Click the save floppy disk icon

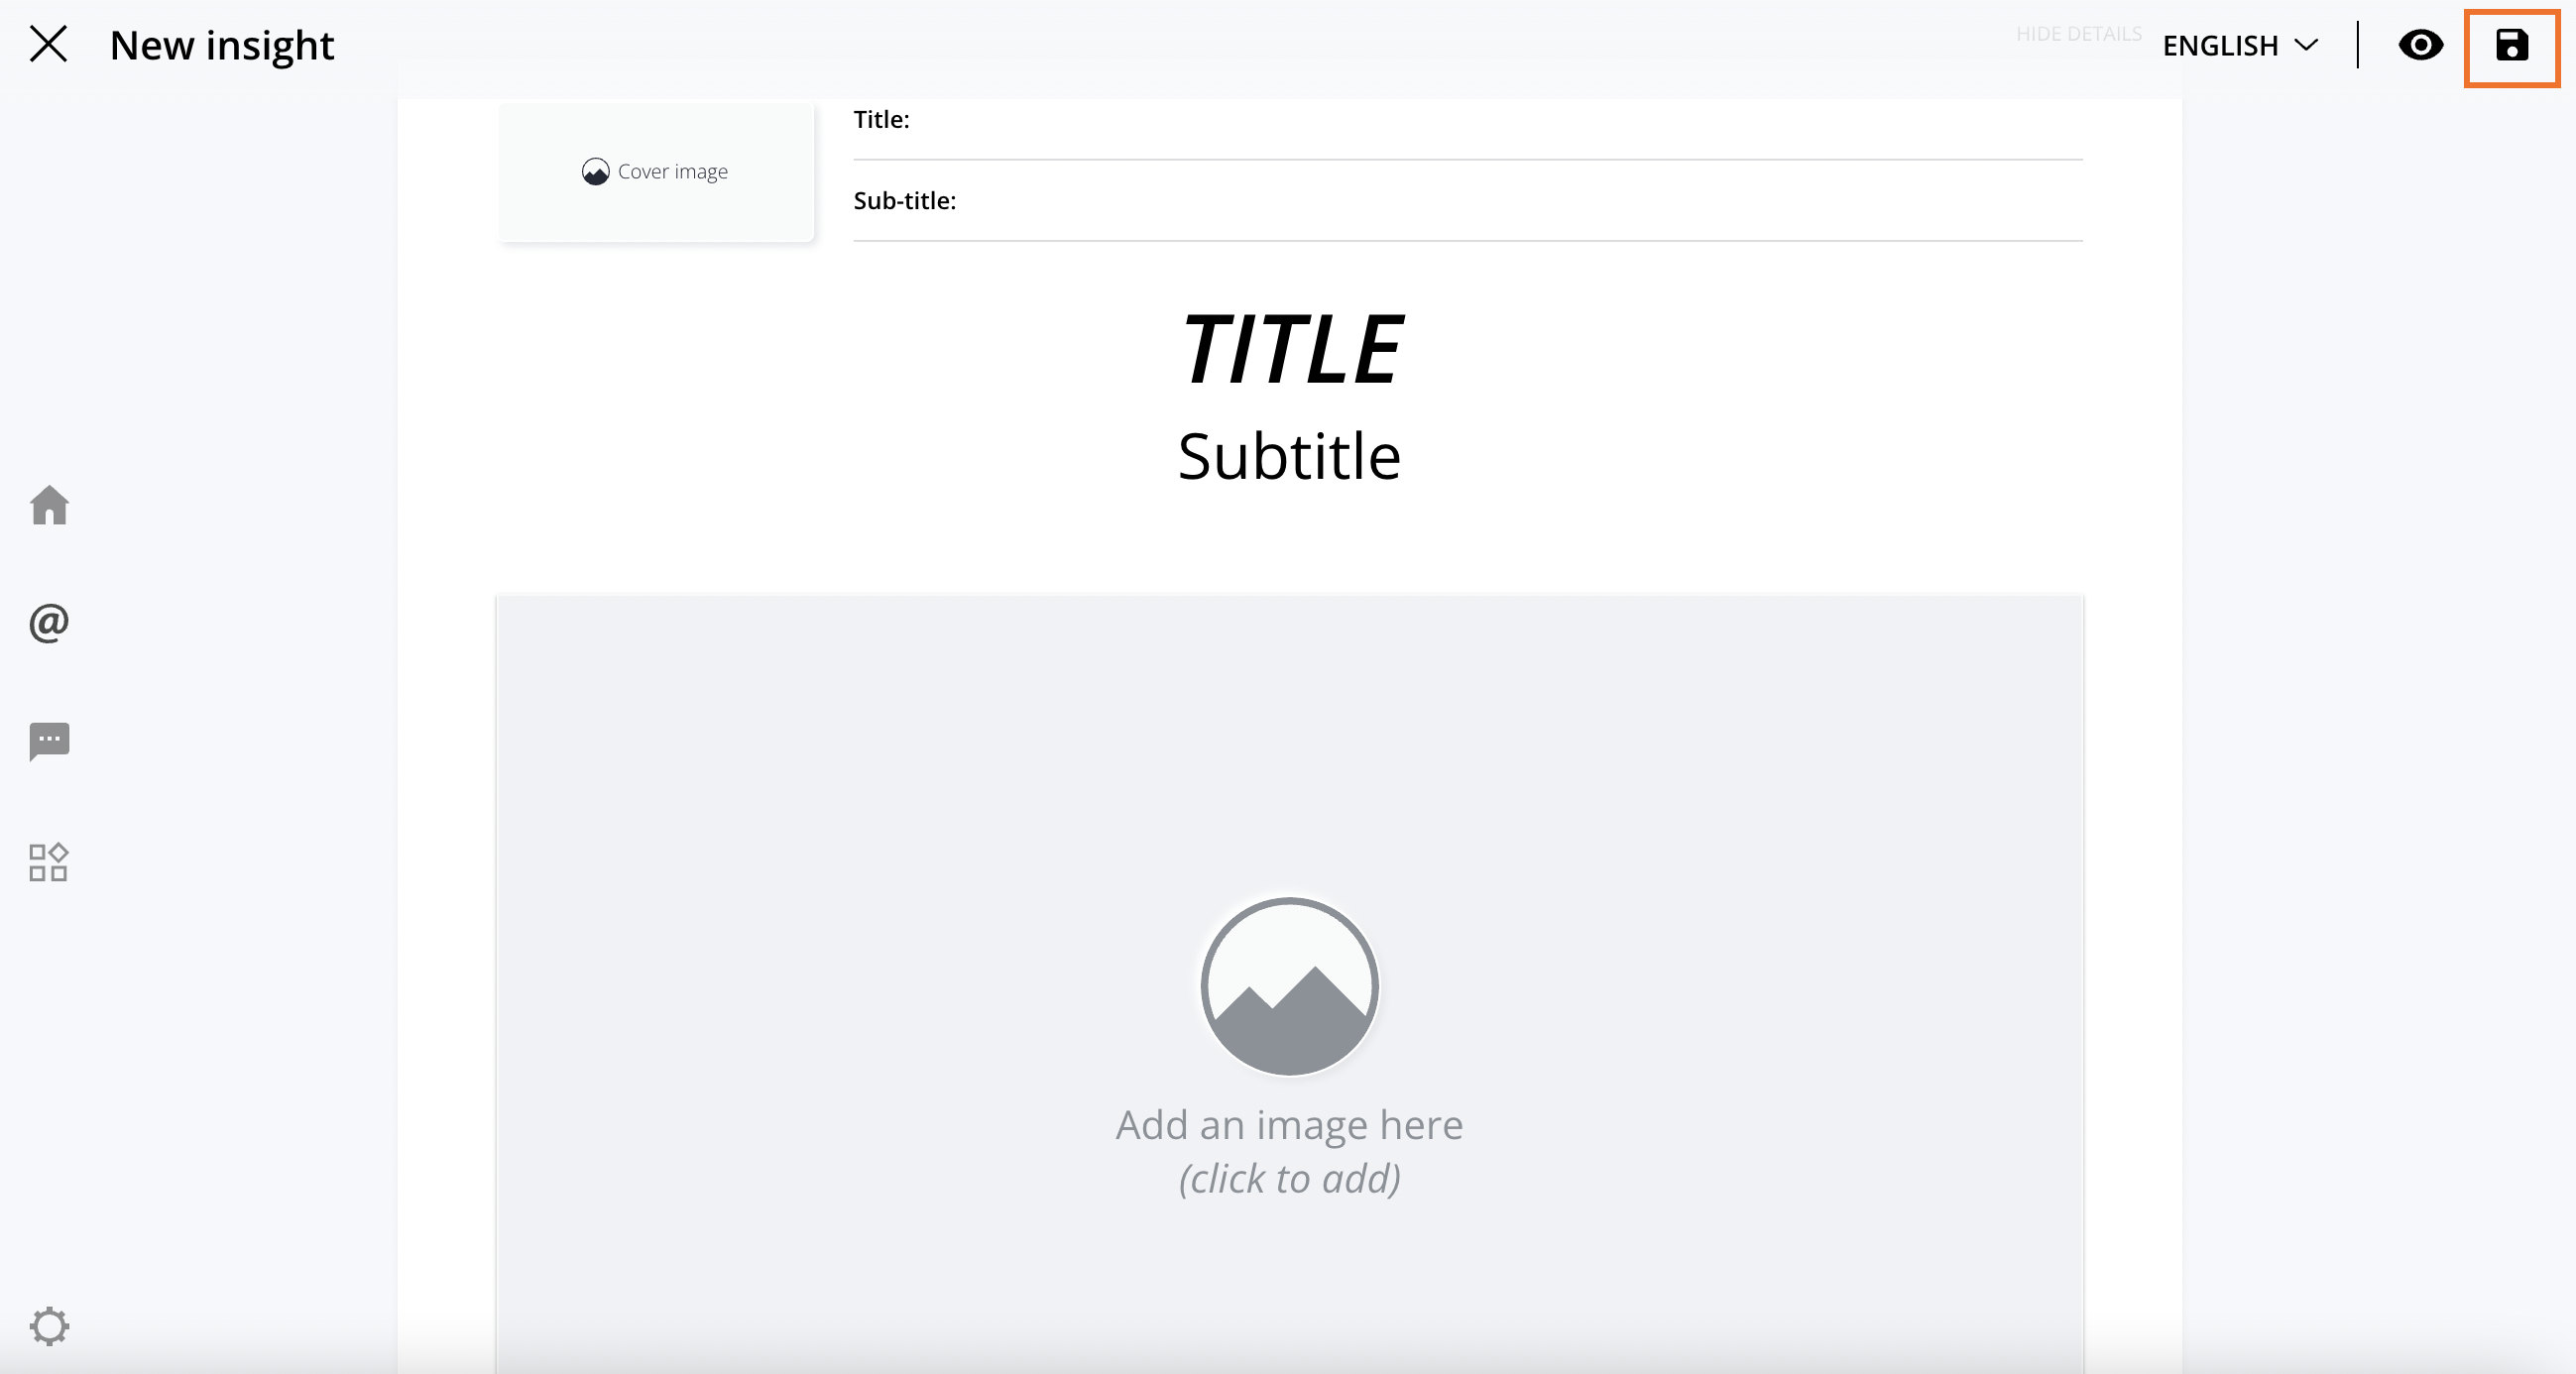2511,46
